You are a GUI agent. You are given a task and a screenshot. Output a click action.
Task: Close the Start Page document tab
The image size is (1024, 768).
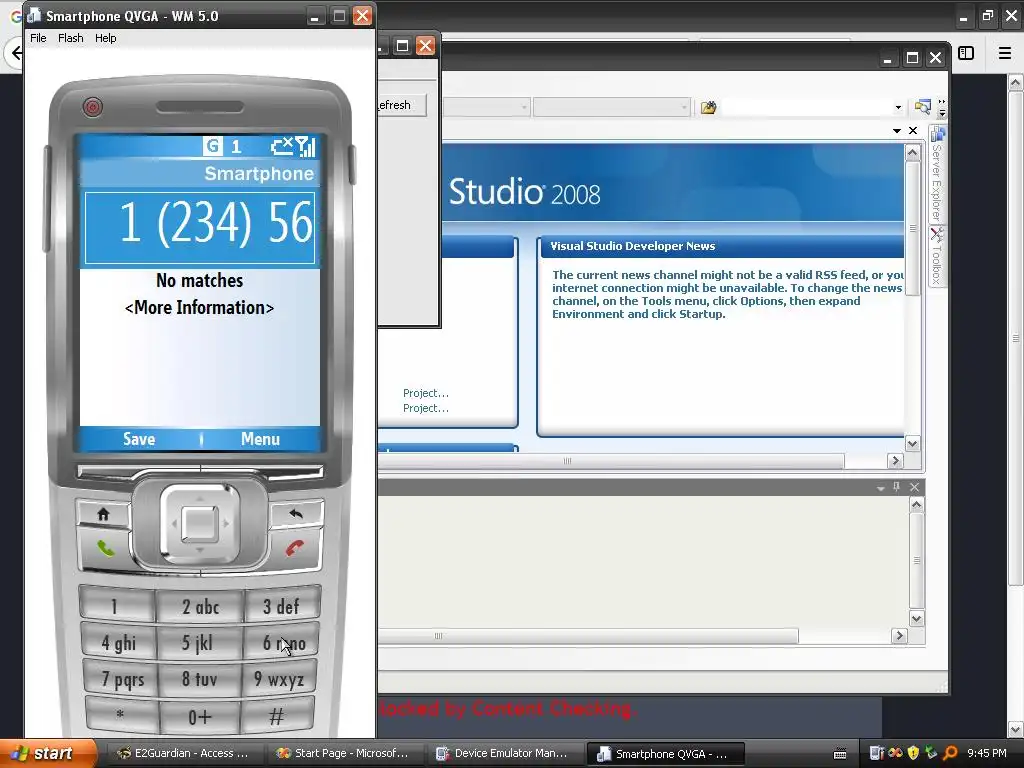click(x=913, y=131)
